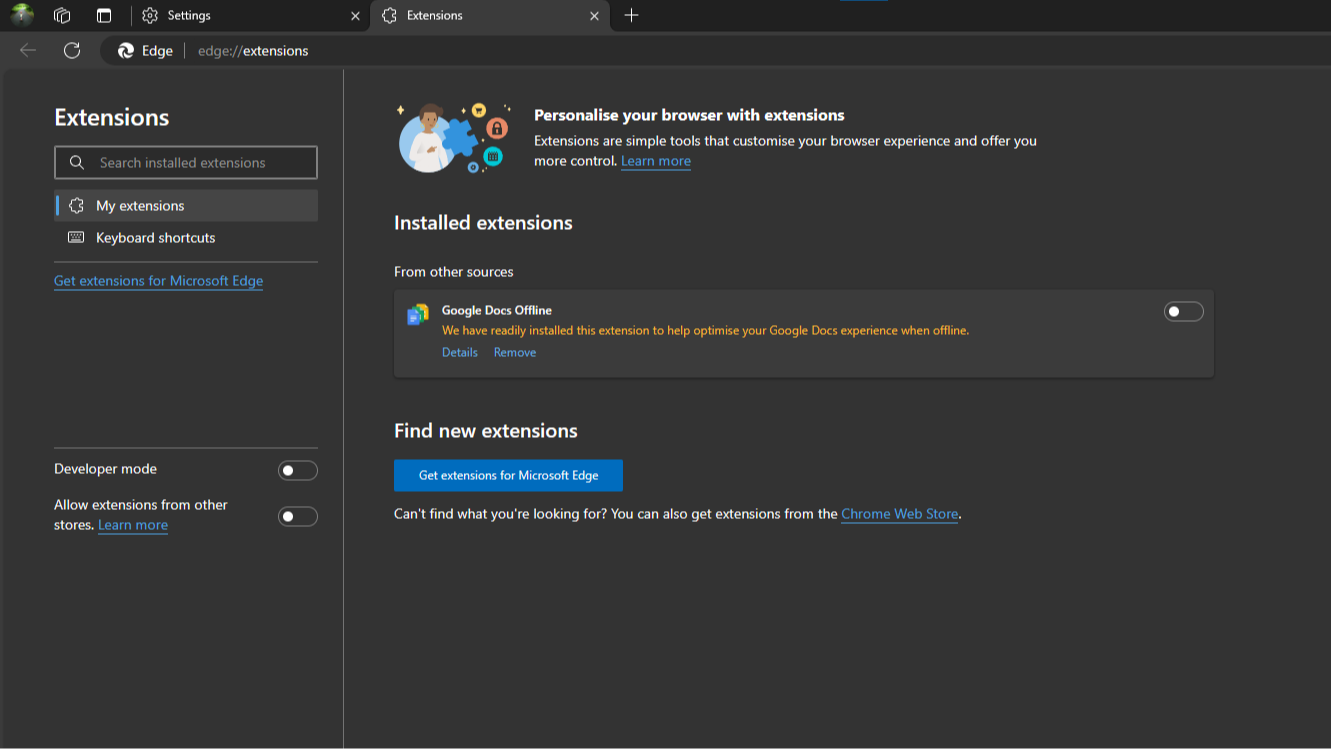The image size is (1331, 749).
Task: Open Get extensions for Microsoft Edge sidebar link
Action: [159, 281]
